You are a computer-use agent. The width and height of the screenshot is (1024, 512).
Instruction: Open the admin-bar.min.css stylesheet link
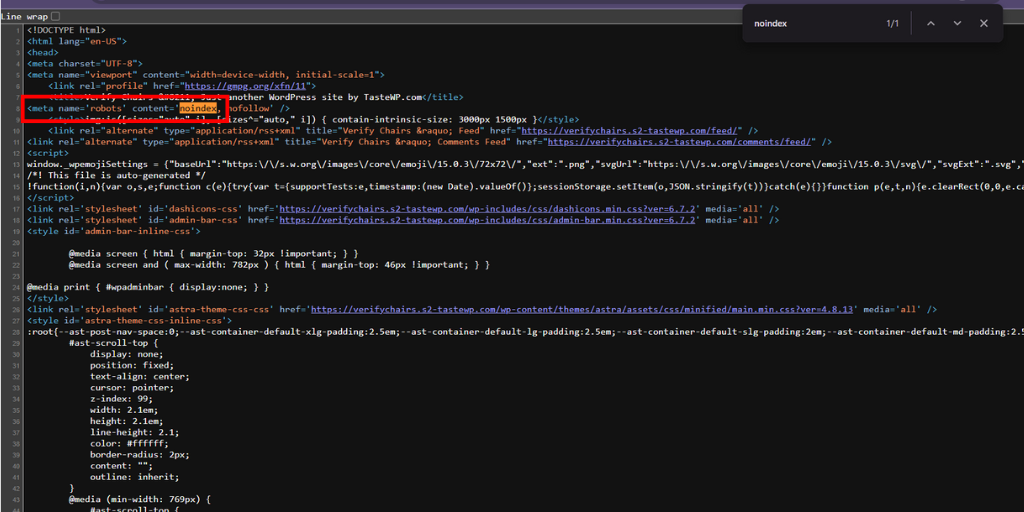click(487, 220)
